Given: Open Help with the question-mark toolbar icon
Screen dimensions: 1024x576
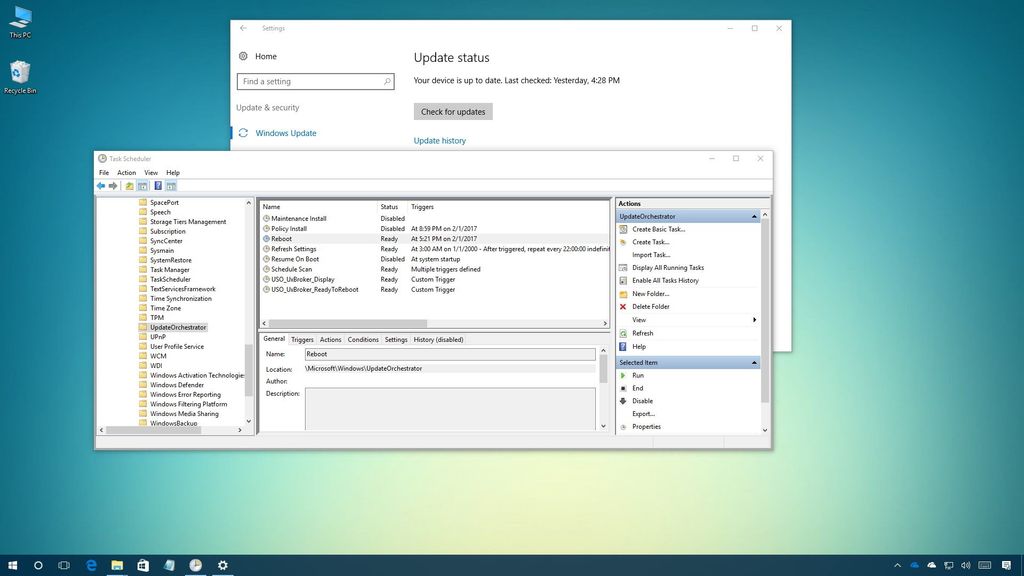Looking at the screenshot, I should pyautogui.click(x=157, y=186).
